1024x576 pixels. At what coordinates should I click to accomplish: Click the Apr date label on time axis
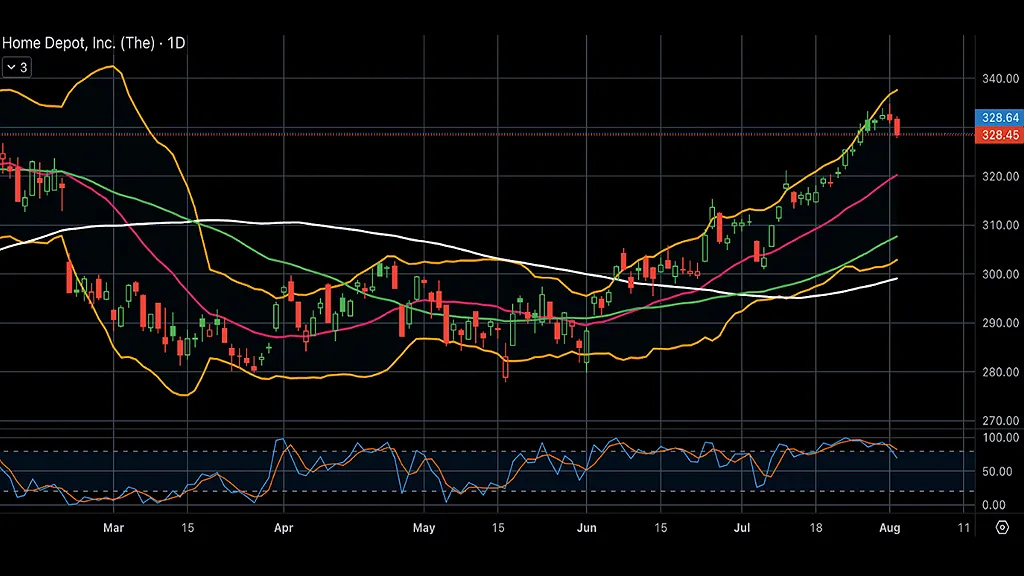click(283, 528)
